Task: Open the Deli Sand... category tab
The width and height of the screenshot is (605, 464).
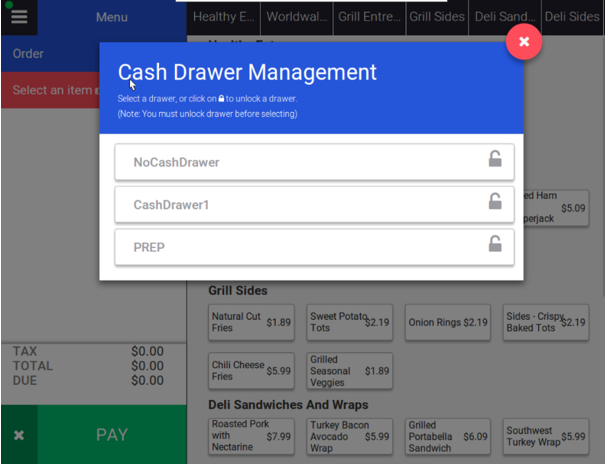Action: pos(505,17)
